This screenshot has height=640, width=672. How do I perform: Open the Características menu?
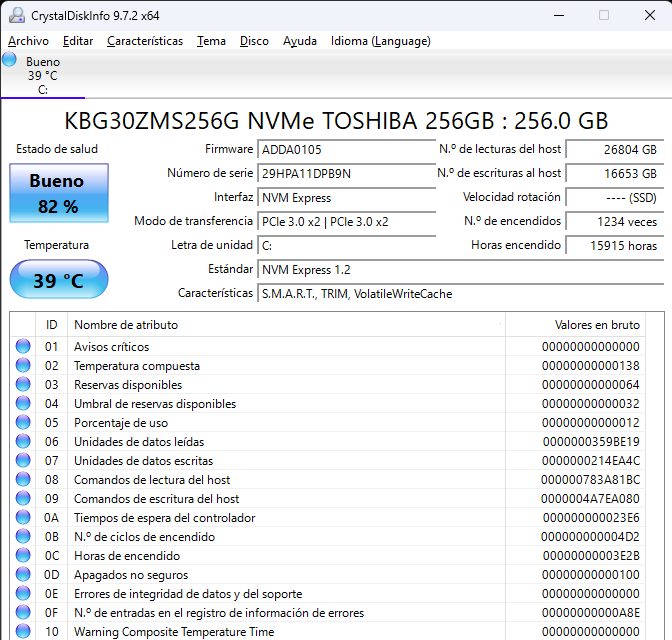[x=145, y=41]
